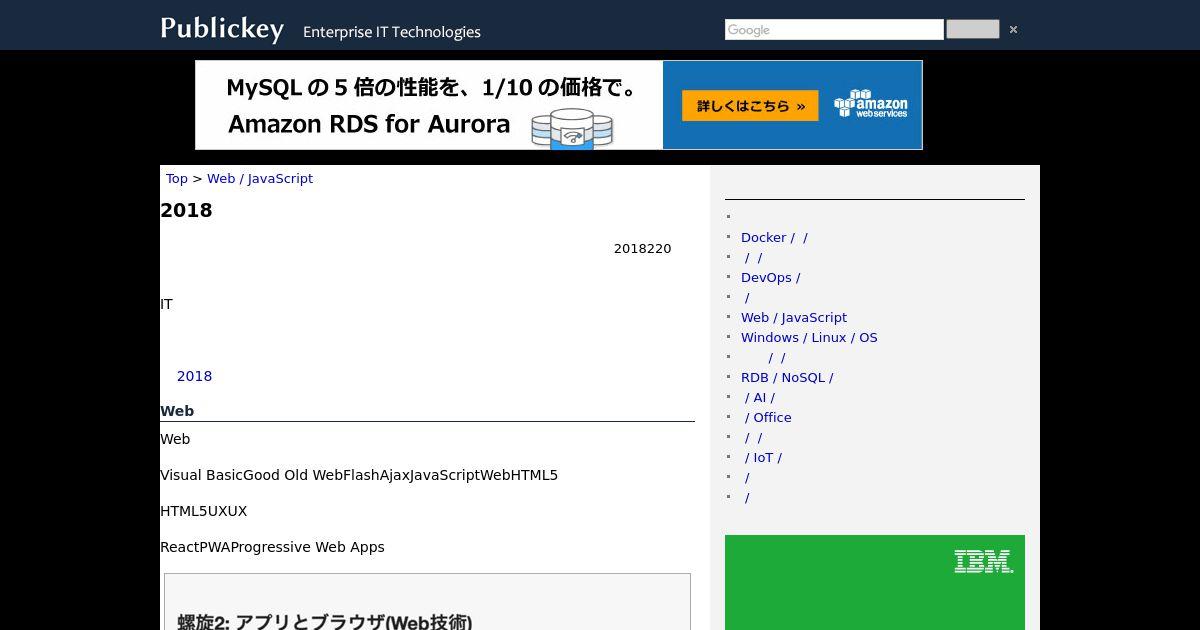Click the IBM logo in the green ad
The width and height of the screenshot is (1200, 630).
pyautogui.click(x=983, y=561)
